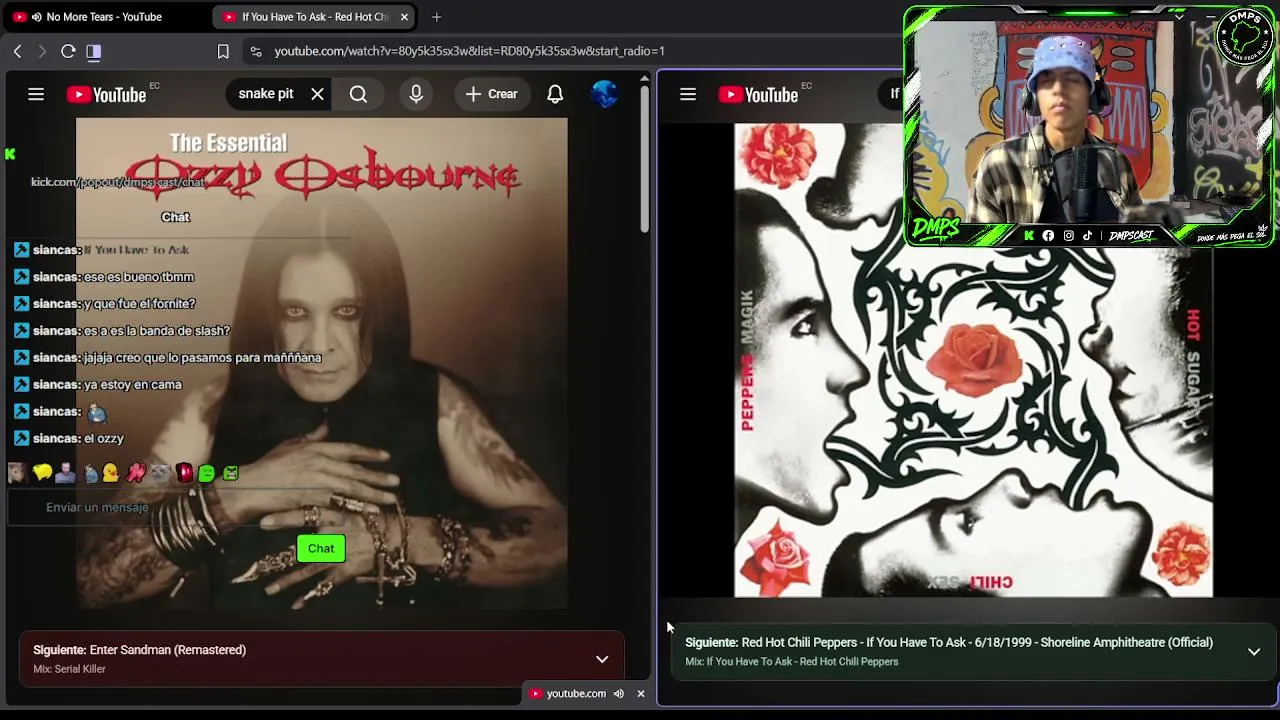Open YouTube notifications bell
This screenshot has height=720, width=1280.
pos(555,94)
